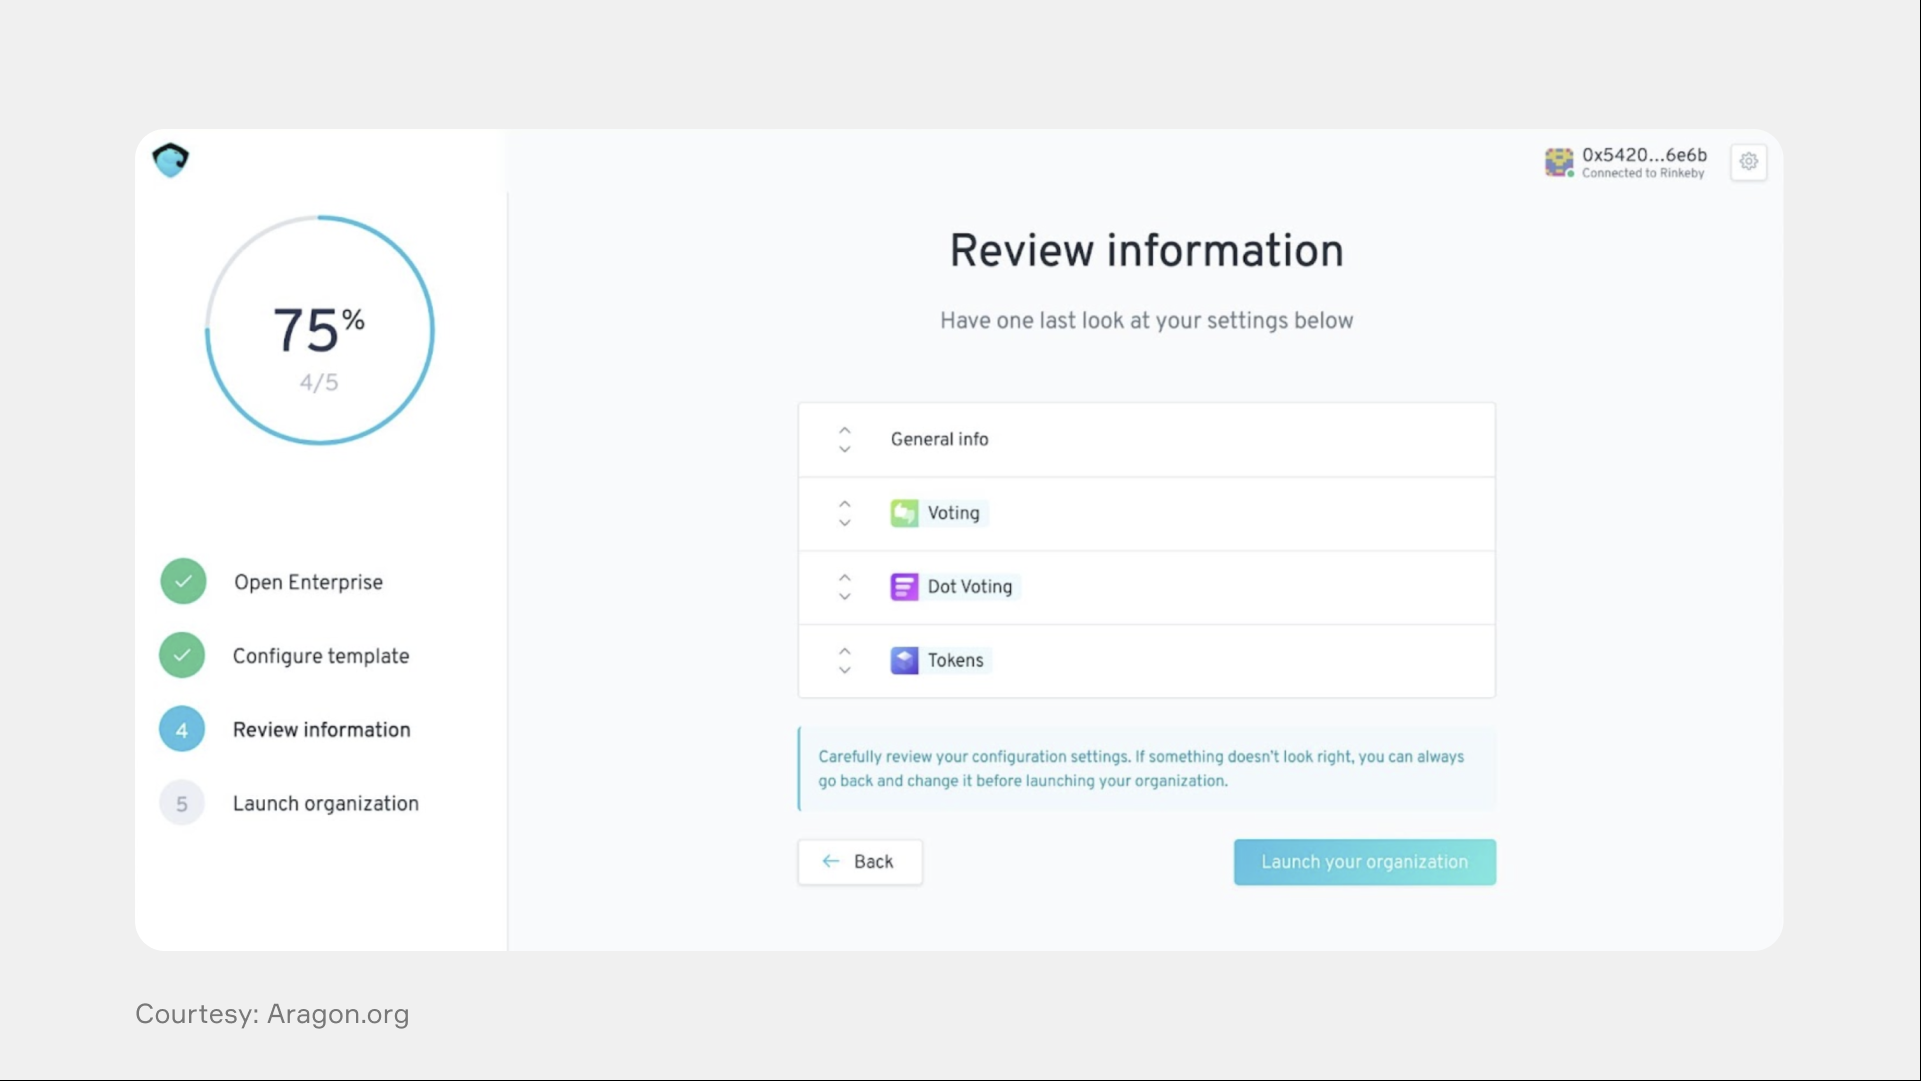This screenshot has height=1081, width=1921.
Task: Expand the General info section
Action: [845, 440]
